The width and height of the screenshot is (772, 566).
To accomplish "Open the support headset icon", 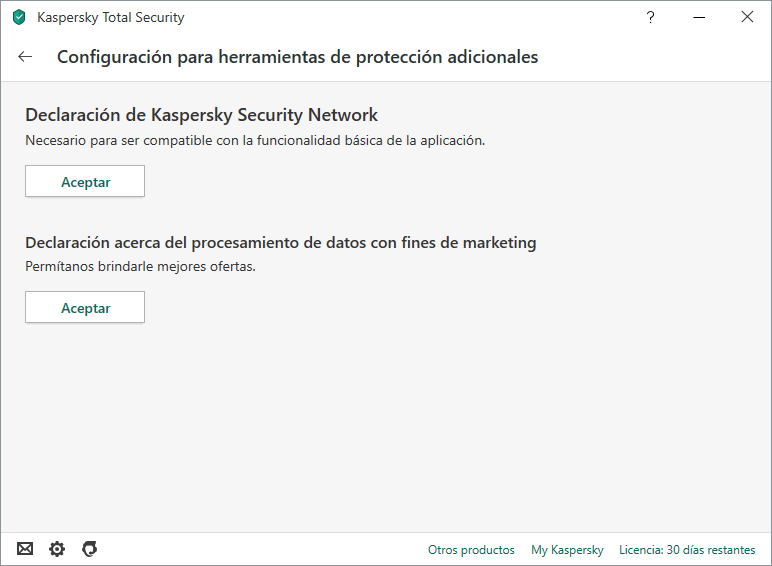I will click(89, 549).
